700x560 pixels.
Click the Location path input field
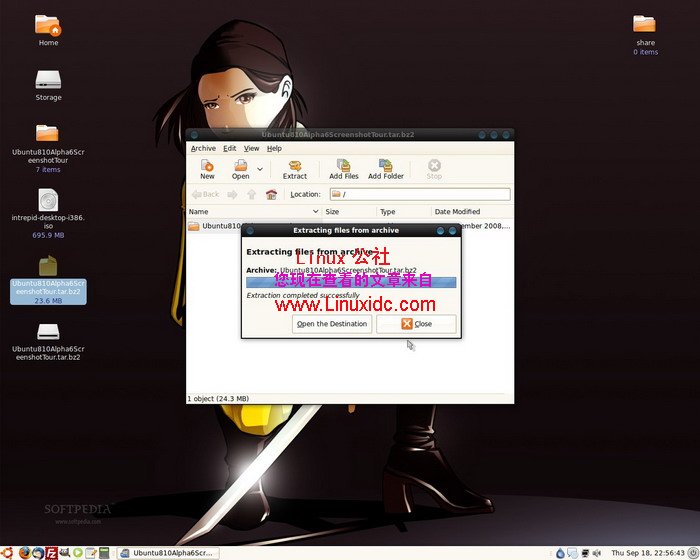(x=420, y=194)
